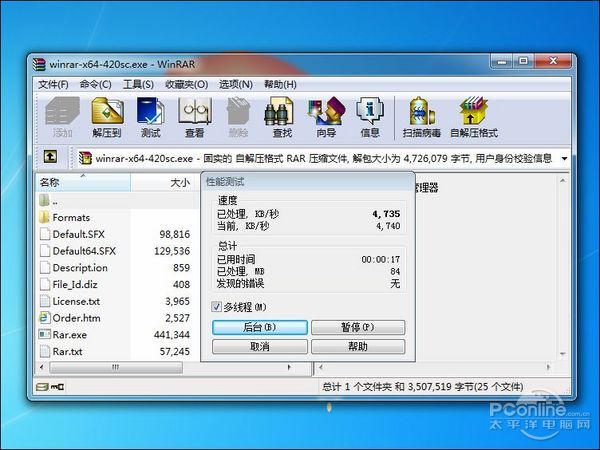Click the 删除 (Delete) toolbar icon
Viewport: 600px width, 450px height.
(x=238, y=117)
